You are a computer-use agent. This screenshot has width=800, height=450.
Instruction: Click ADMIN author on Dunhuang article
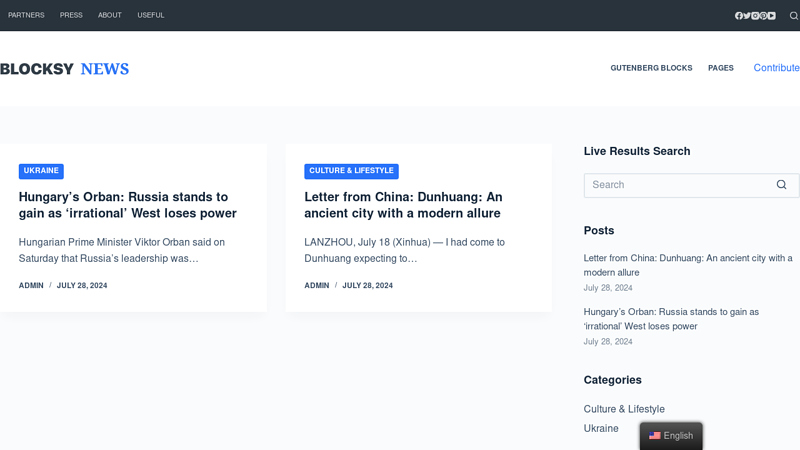coord(317,286)
